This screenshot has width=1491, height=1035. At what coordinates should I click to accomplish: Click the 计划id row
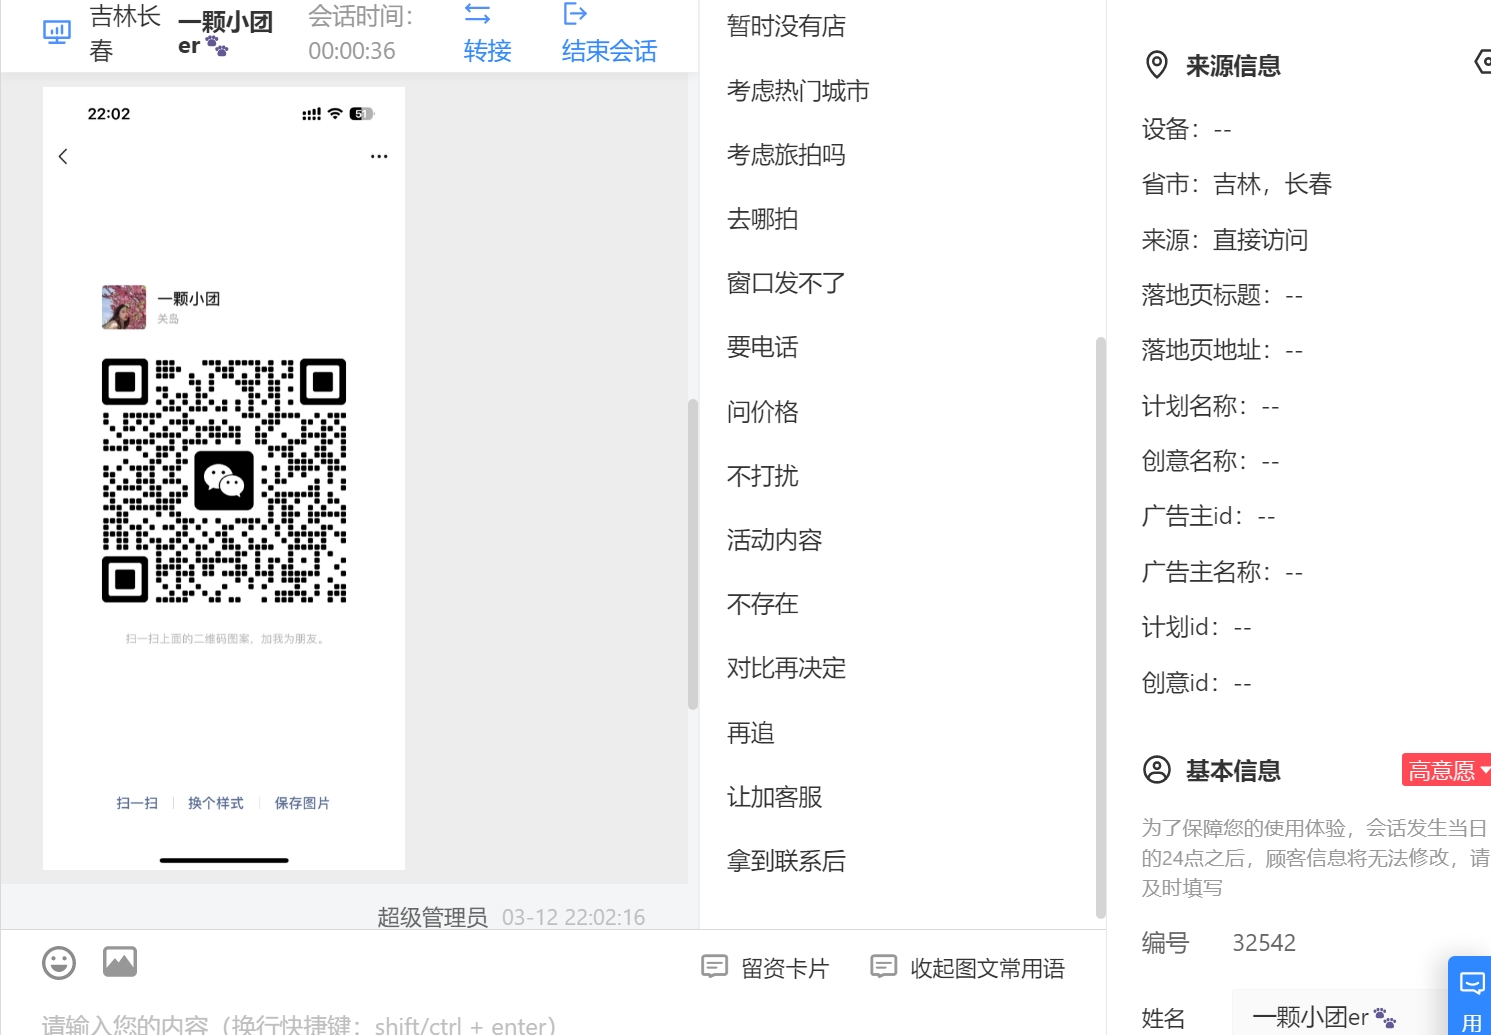point(1196,627)
